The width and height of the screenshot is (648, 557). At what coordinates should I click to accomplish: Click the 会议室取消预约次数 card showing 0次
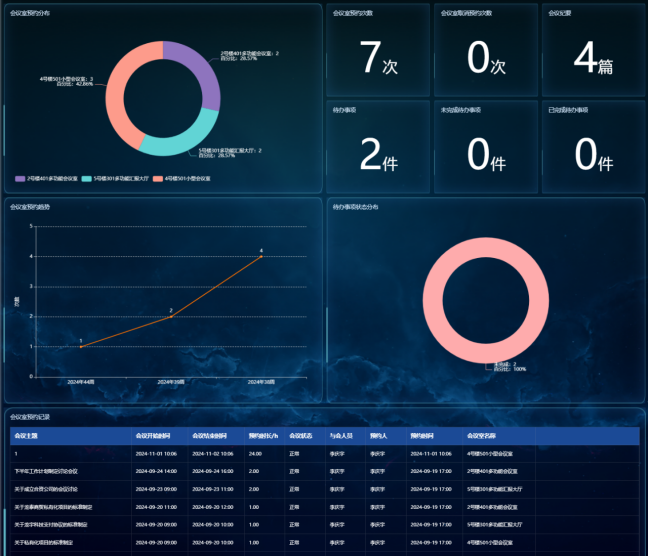(485, 50)
